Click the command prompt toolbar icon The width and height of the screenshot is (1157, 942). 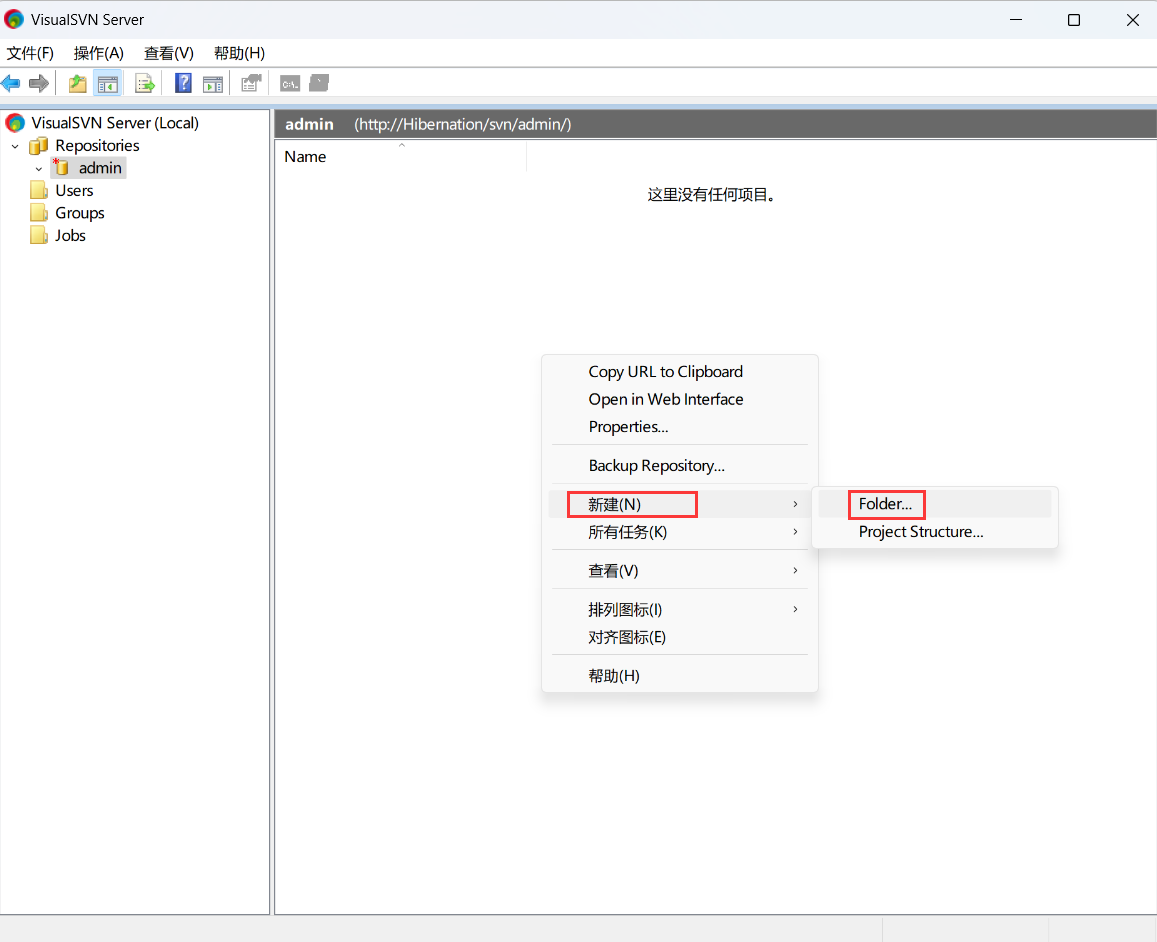[x=290, y=83]
